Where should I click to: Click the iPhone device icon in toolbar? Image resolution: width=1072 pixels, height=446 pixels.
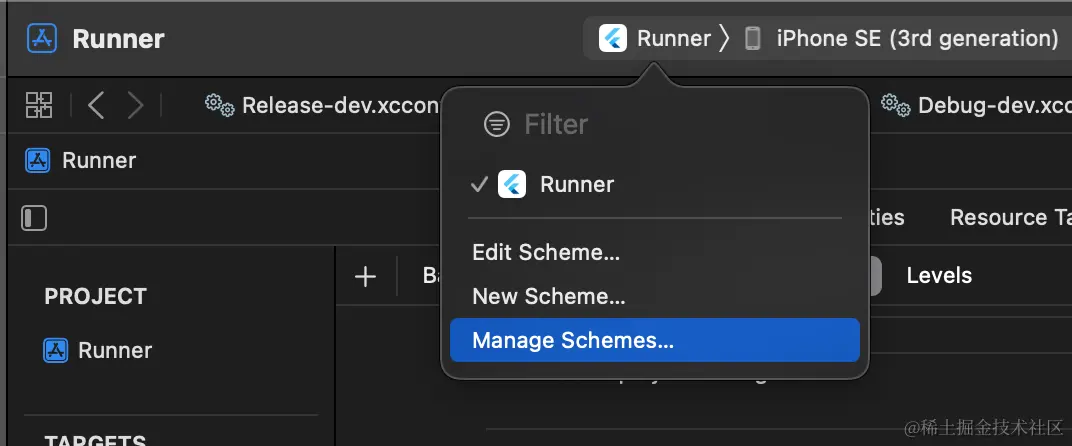753,39
